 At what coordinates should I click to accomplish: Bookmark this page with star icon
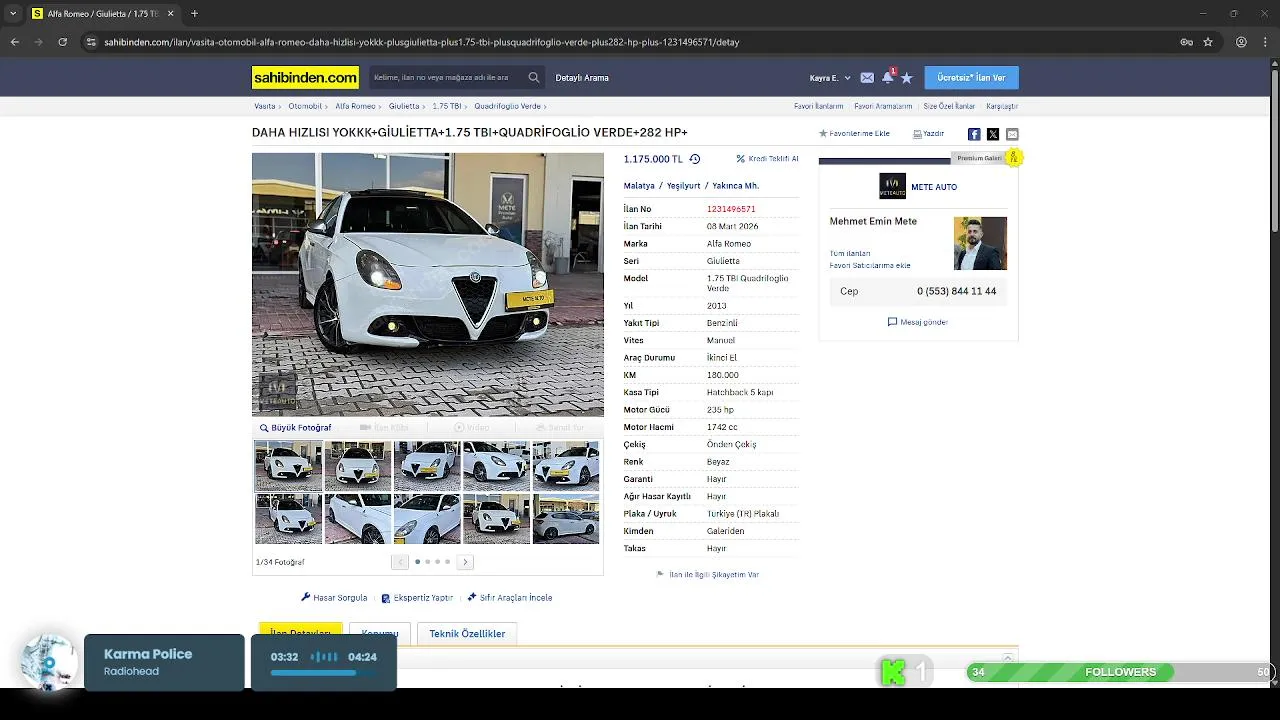[x=1208, y=42]
